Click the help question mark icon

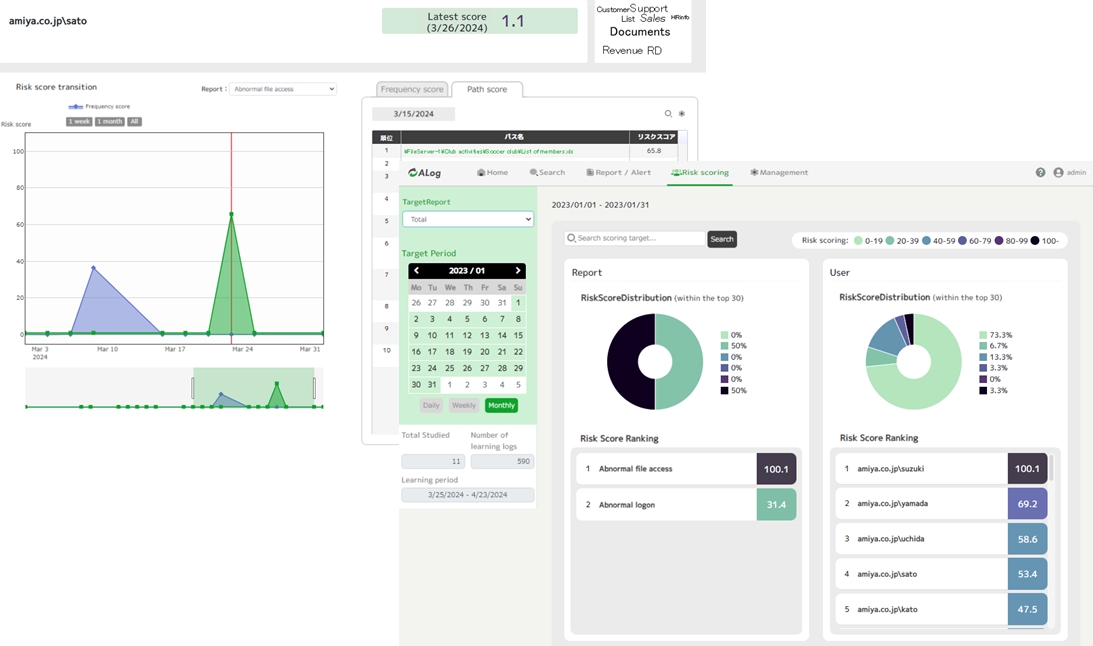tap(1040, 172)
